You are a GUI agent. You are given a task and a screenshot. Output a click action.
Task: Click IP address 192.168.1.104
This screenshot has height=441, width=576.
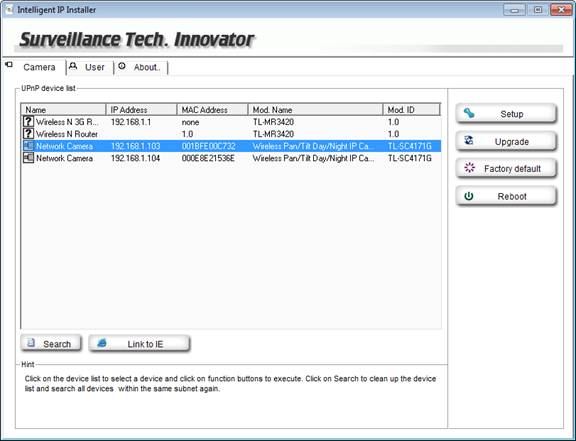click(135, 158)
